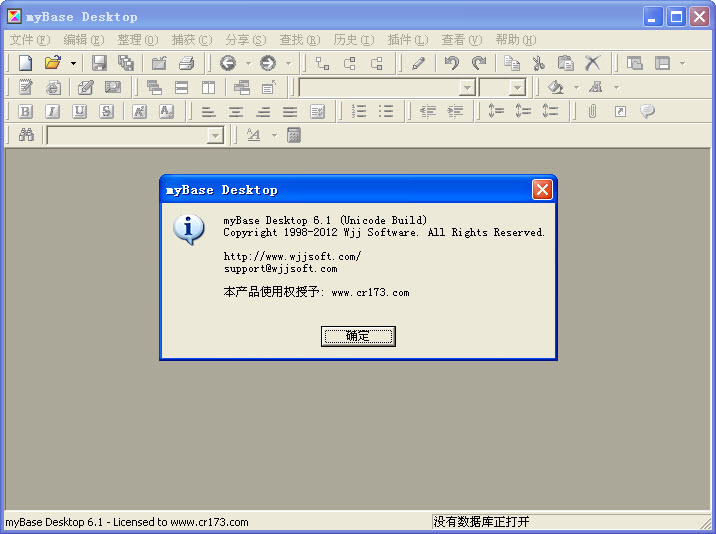Expand the layout view dropdown arrow
Screen dimensions: 716x534
coord(683,63)
